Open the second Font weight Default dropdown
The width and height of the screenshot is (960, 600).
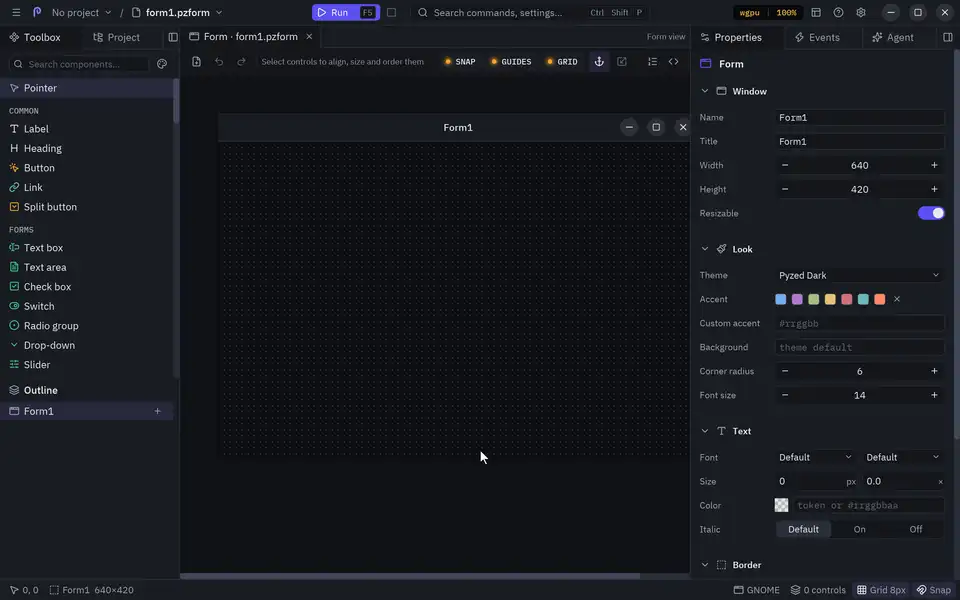pos(902,457)
